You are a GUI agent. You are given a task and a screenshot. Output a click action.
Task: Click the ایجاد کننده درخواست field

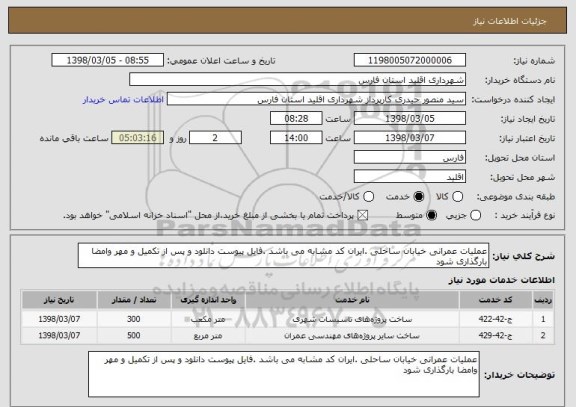coord(316,99)
